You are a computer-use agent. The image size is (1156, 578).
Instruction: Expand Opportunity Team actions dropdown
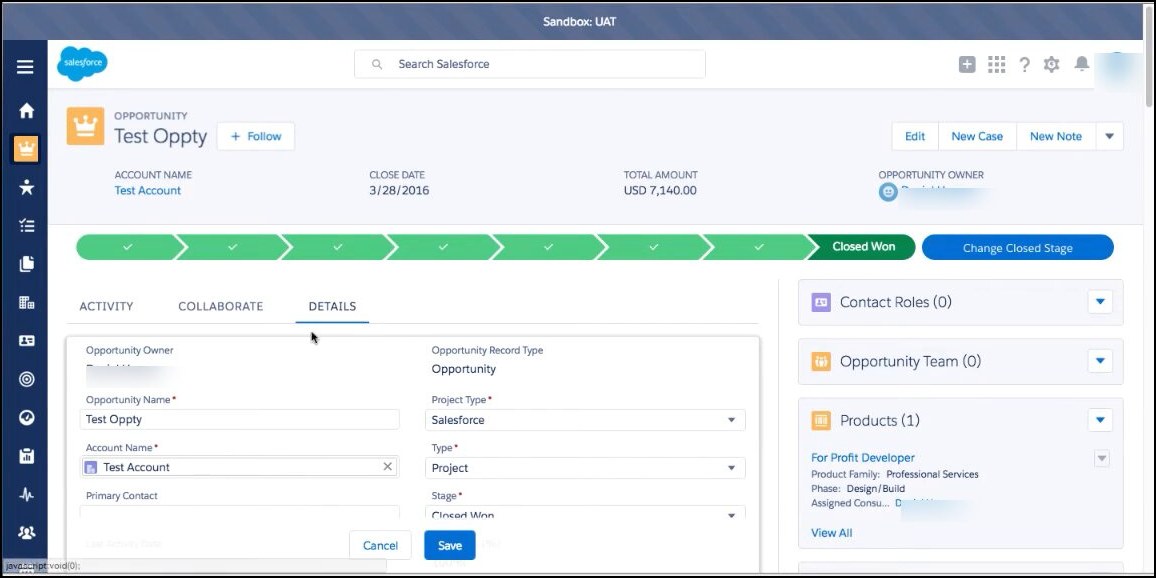pyautogui.click(x=1100, y=361)
